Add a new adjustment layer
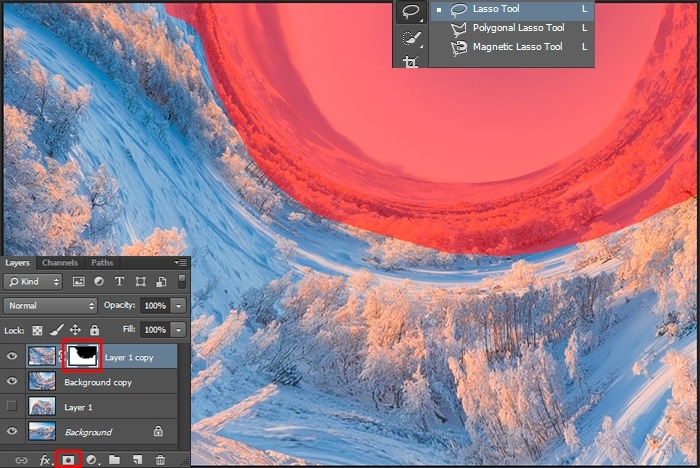This screenshot has width=700, height=468. click(x=91, y=459)
